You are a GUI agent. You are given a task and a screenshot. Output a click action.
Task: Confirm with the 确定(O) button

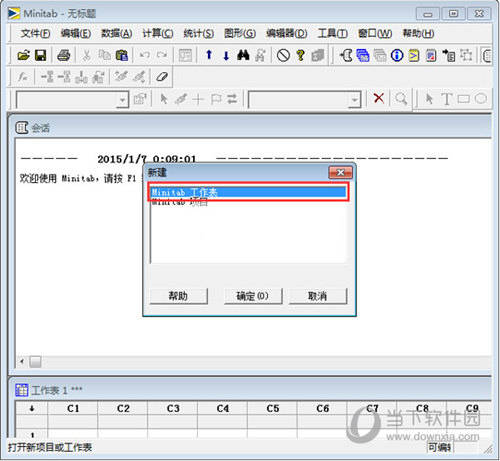253,296
